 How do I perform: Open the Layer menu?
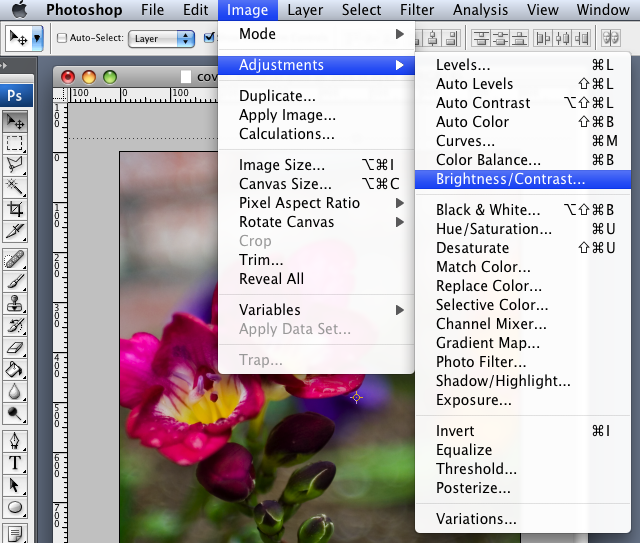(305, 10)
